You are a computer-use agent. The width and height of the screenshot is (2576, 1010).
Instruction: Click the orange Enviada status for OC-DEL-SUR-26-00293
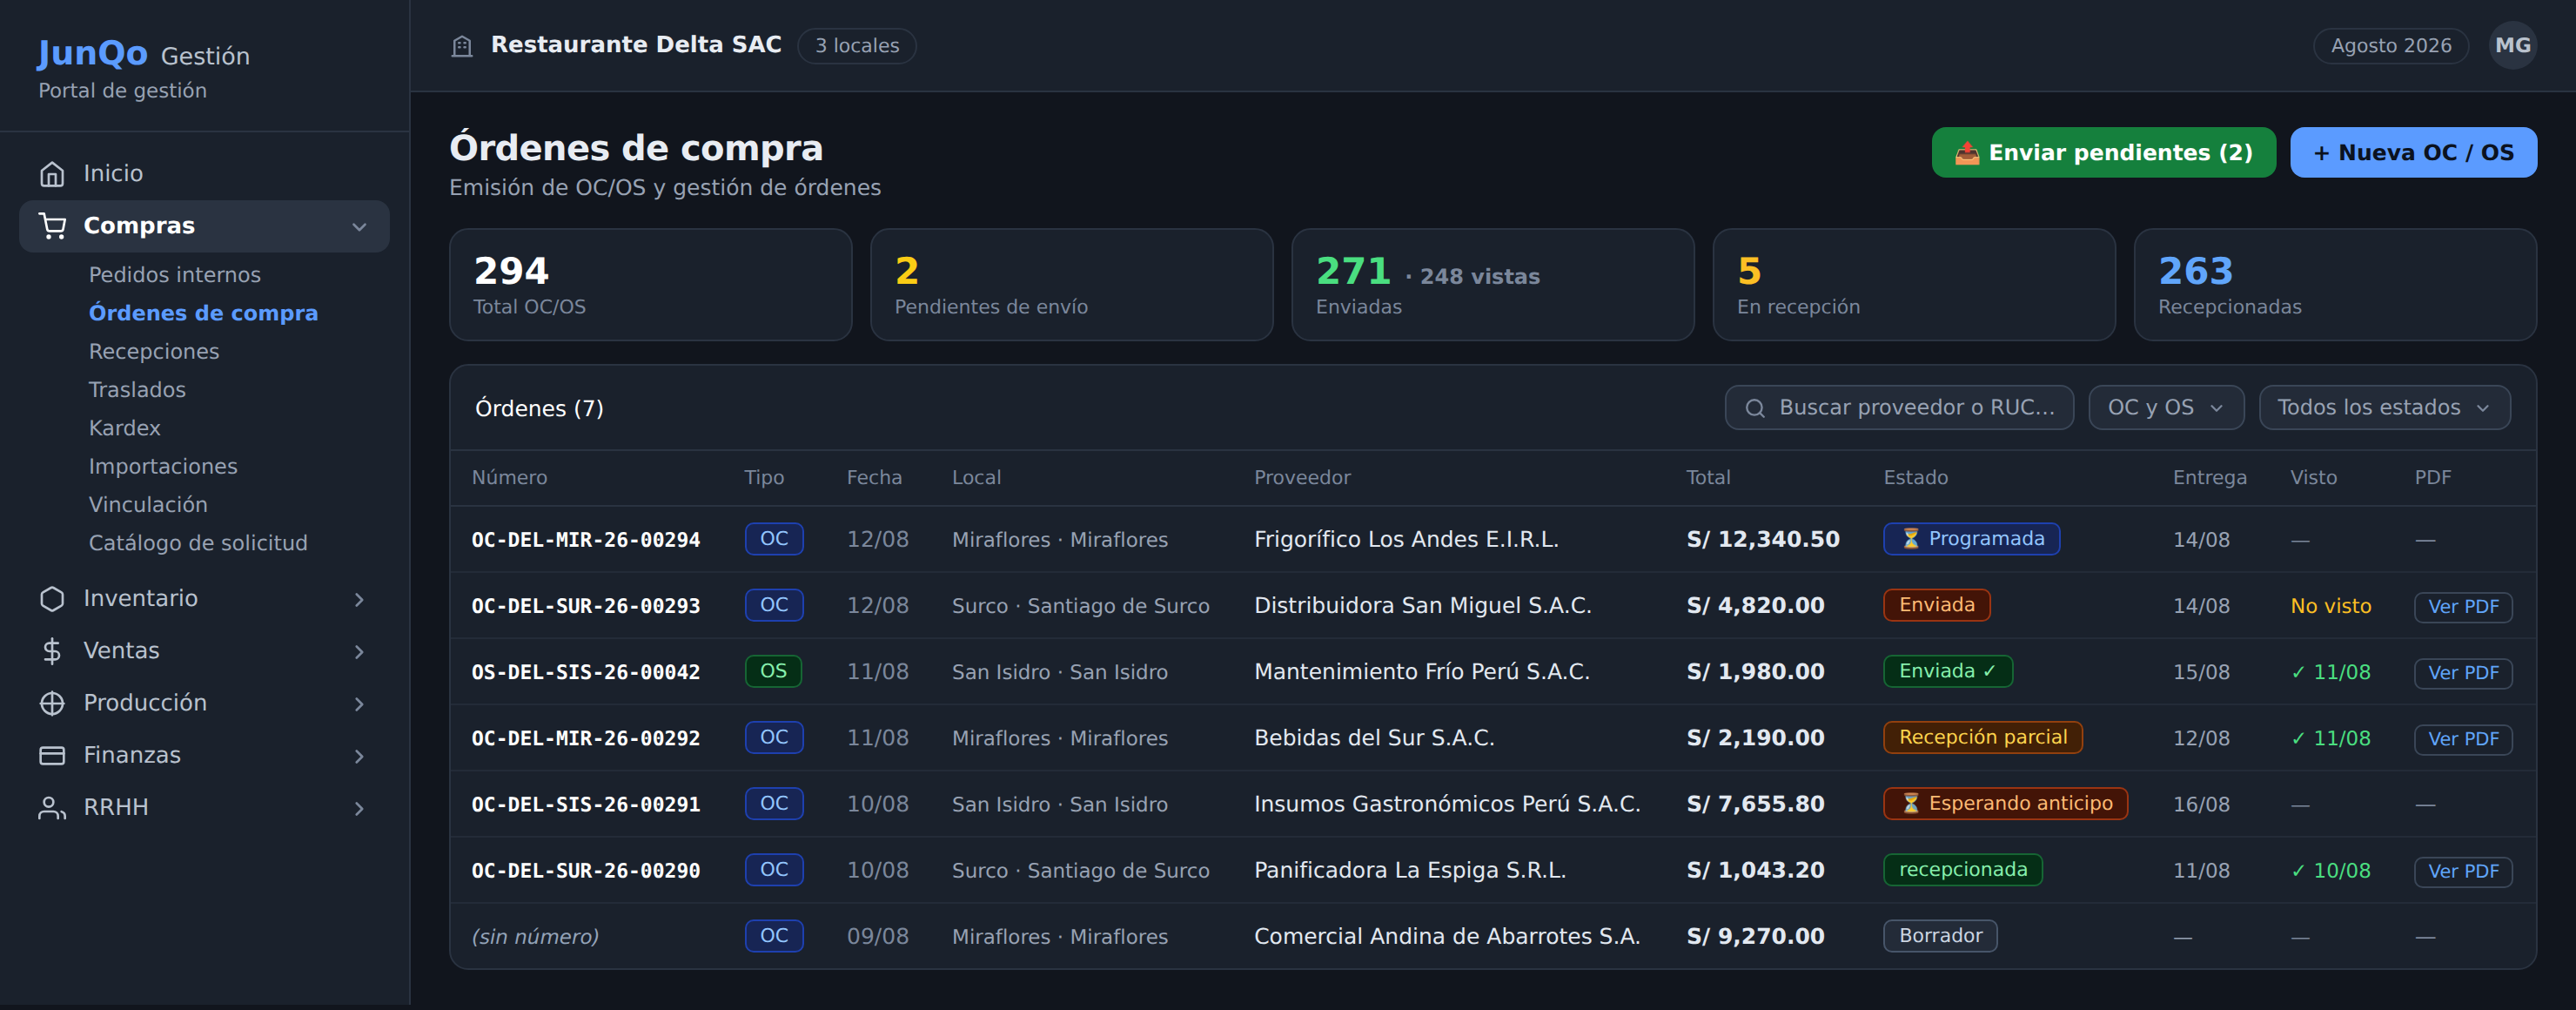coord(1937,605)
